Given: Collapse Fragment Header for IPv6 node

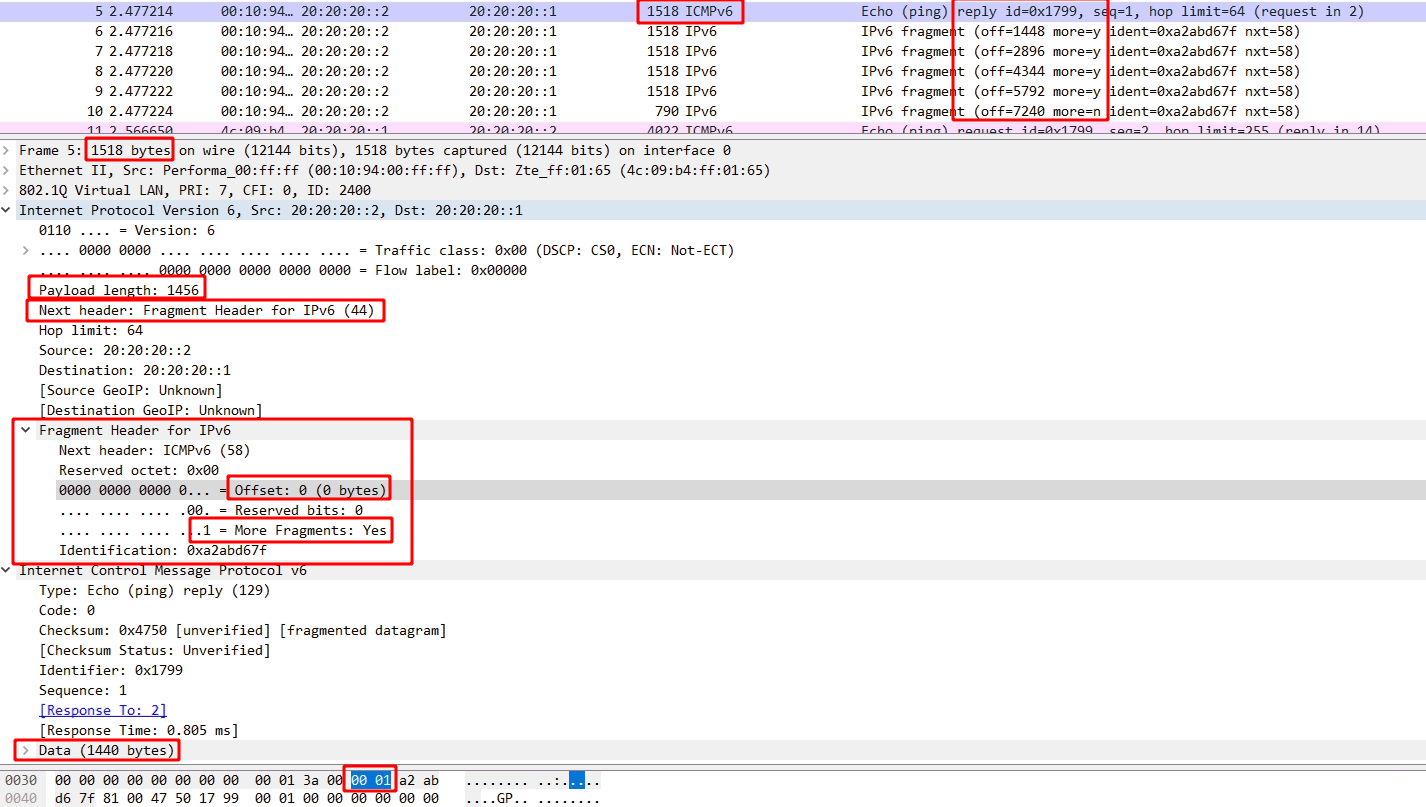Looking at the screenshot, I should click(26, 430).
